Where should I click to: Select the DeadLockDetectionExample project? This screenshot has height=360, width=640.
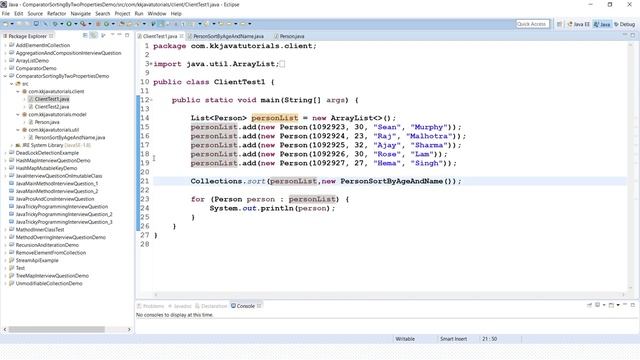point(47,153)
